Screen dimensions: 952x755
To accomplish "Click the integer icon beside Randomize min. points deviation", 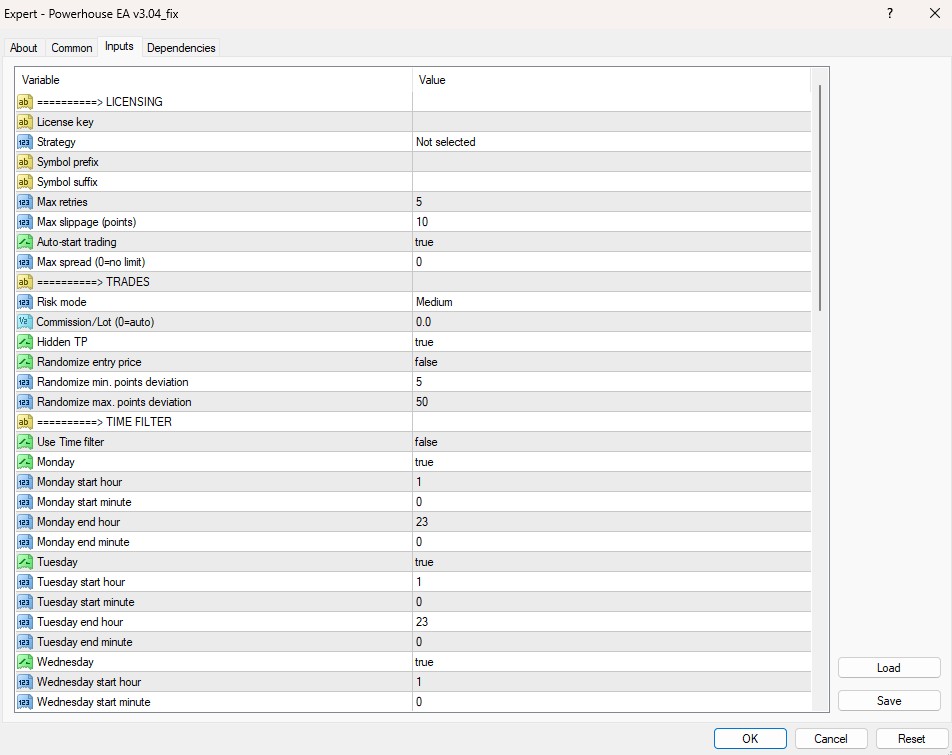I will pyautogui.click(x=24, y=382).
